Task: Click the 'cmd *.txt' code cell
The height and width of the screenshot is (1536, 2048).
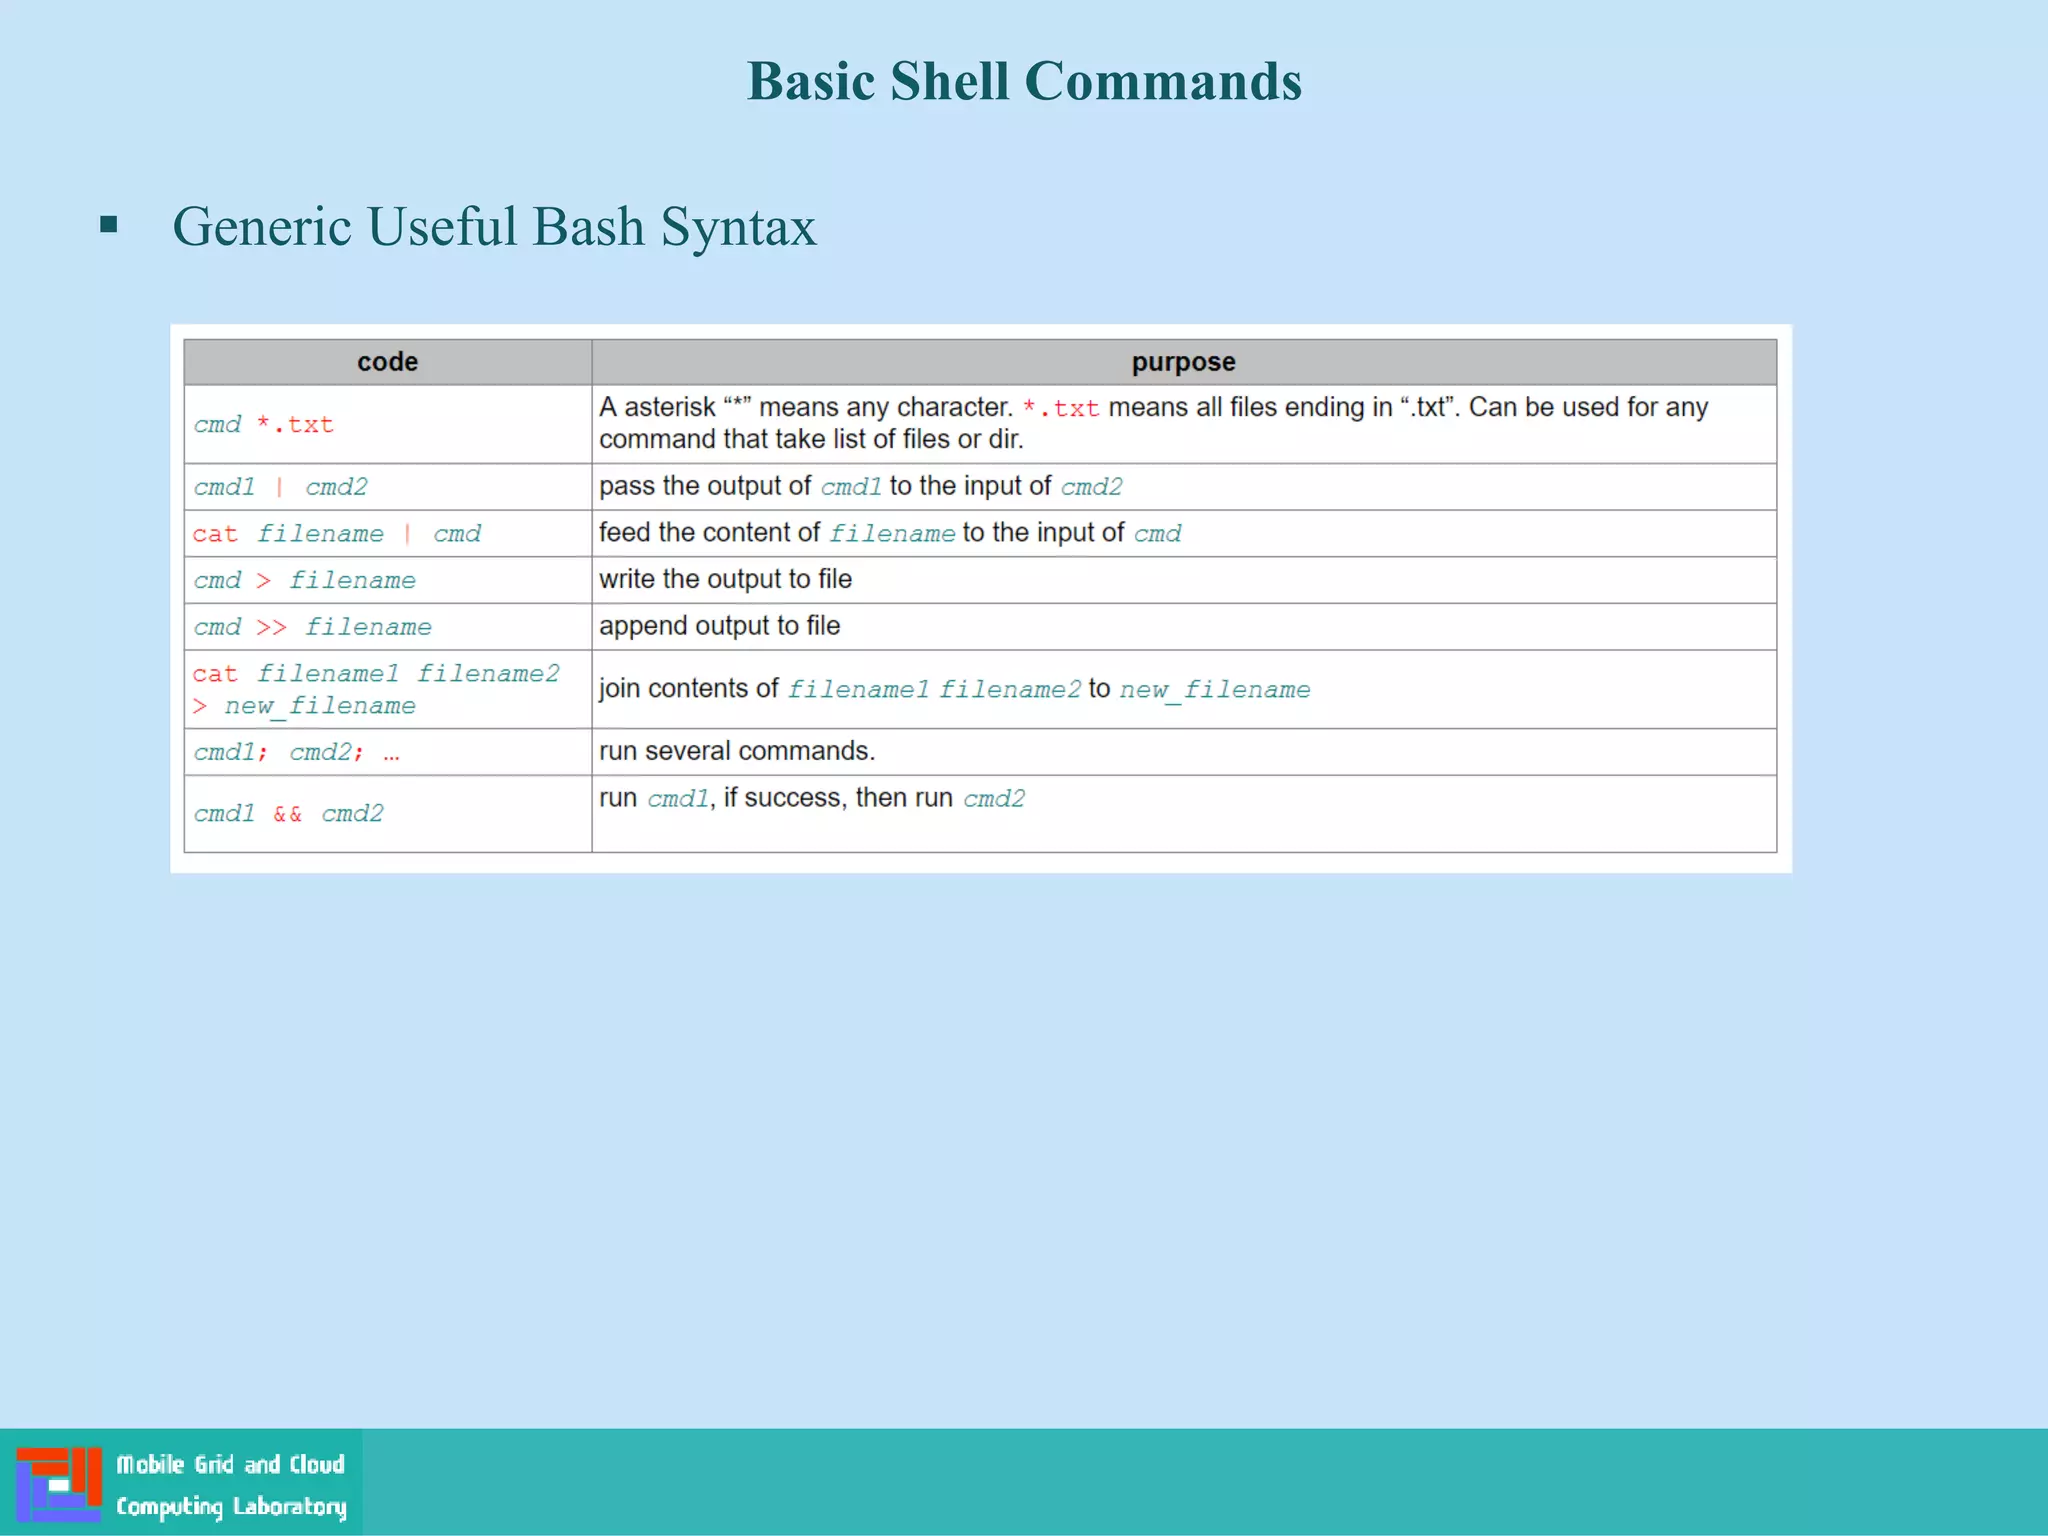Action: [x=388, y=424]
